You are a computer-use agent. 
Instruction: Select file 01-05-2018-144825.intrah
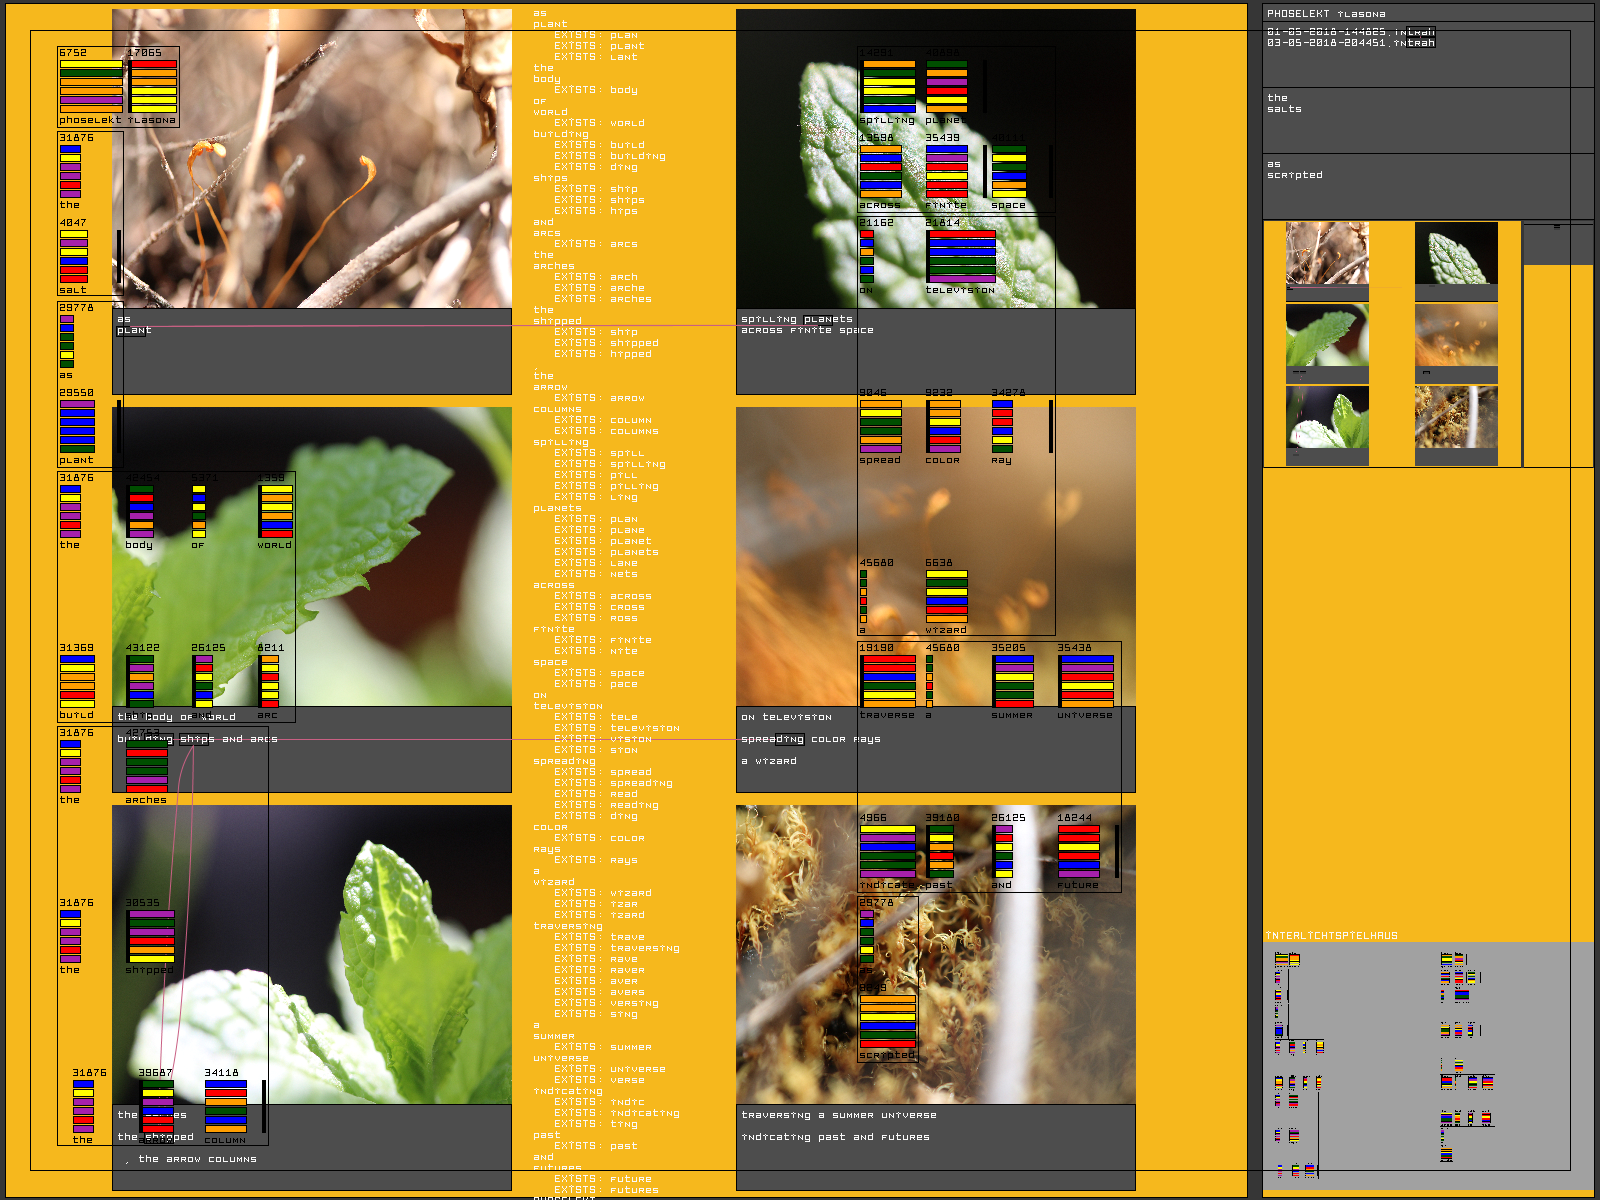[x=1351, y=32]
